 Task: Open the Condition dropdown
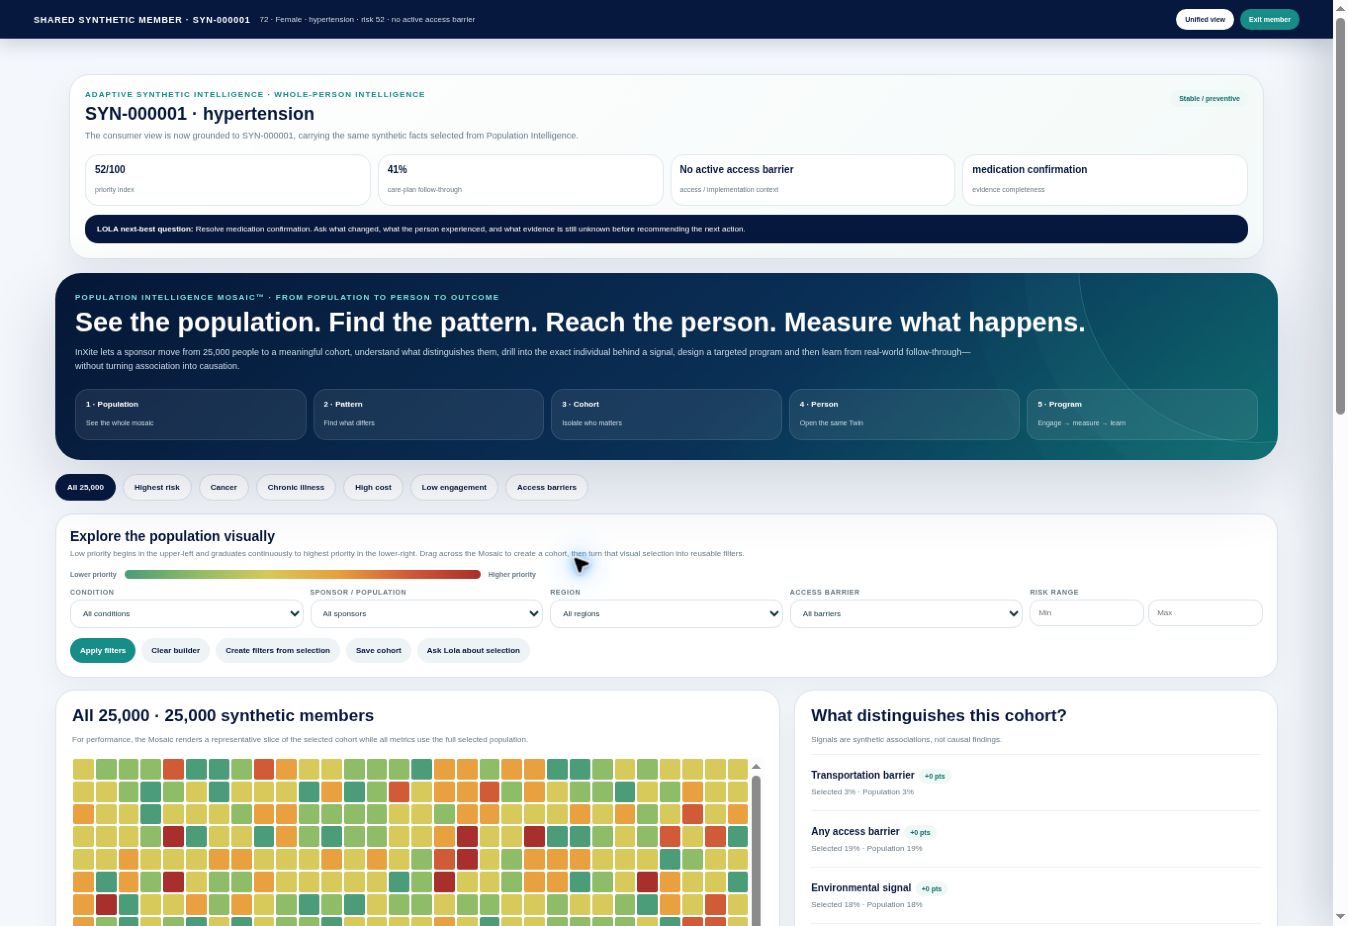[187, 613]
